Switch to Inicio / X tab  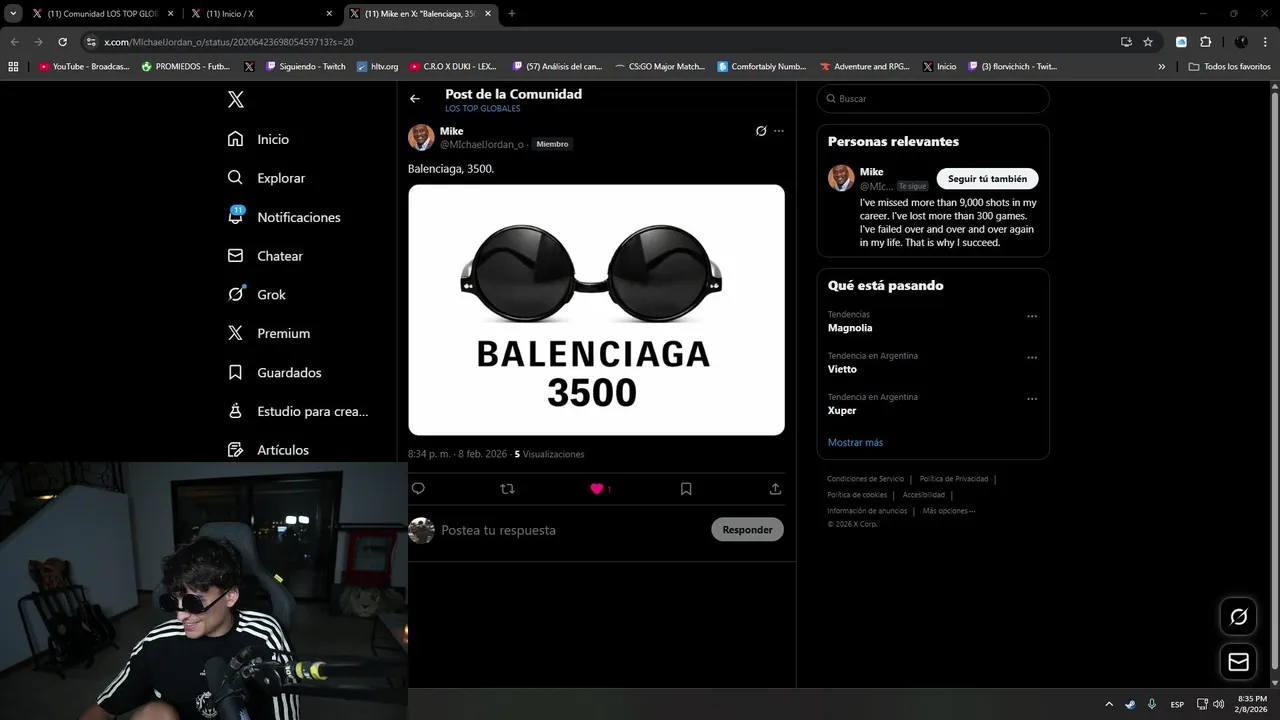click(x=262, y=14)
